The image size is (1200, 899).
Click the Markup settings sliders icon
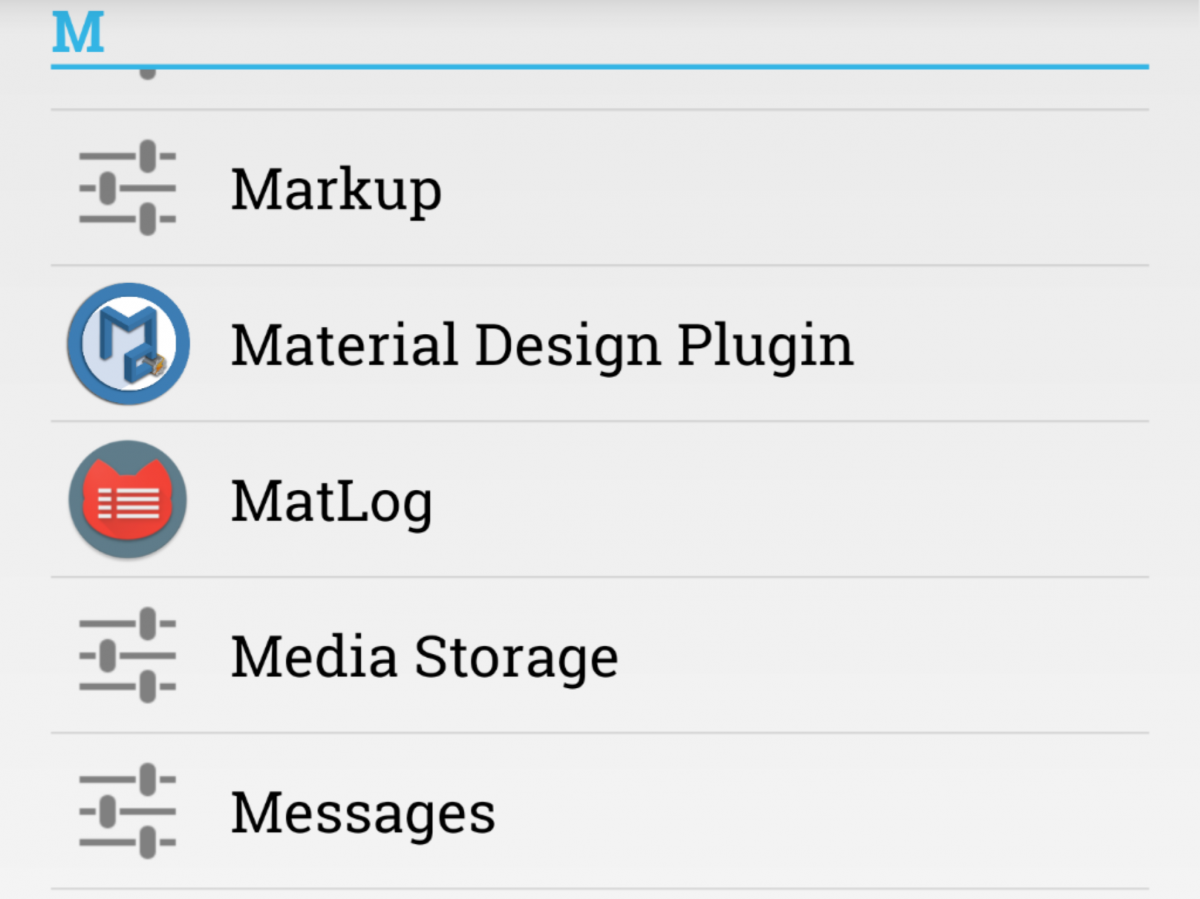coord(127,188)
